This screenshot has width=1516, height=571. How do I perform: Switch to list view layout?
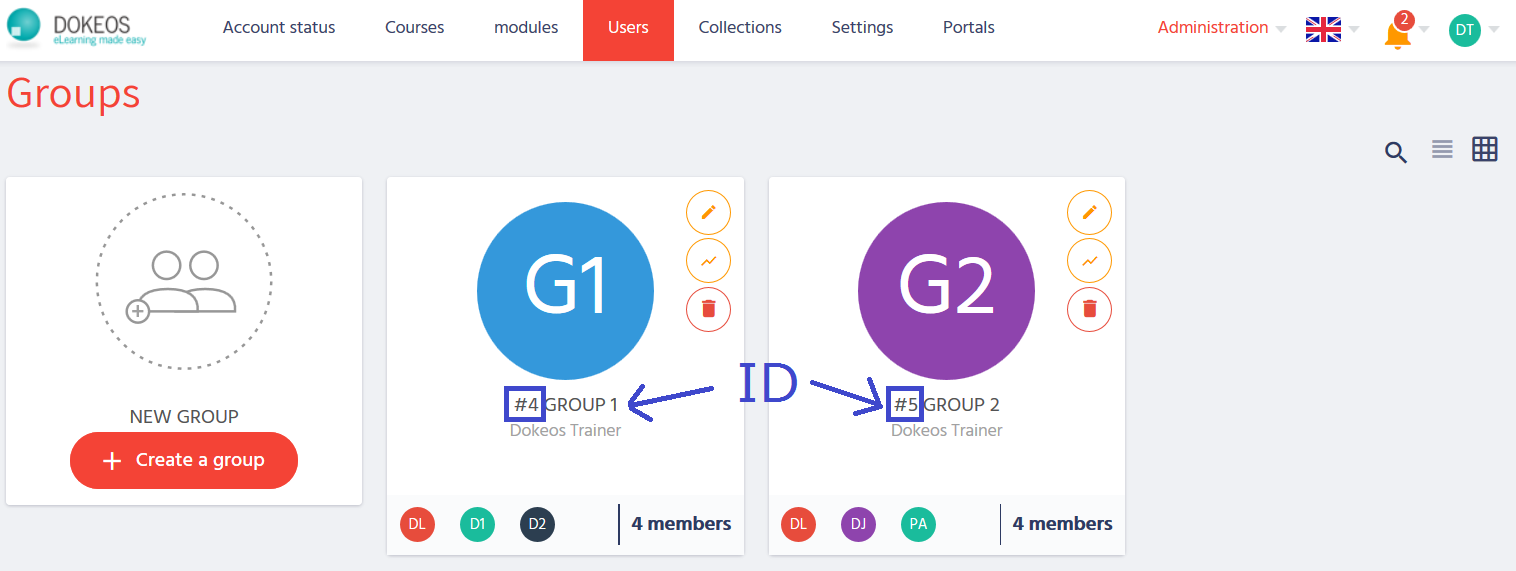[x=1442, y=150]
